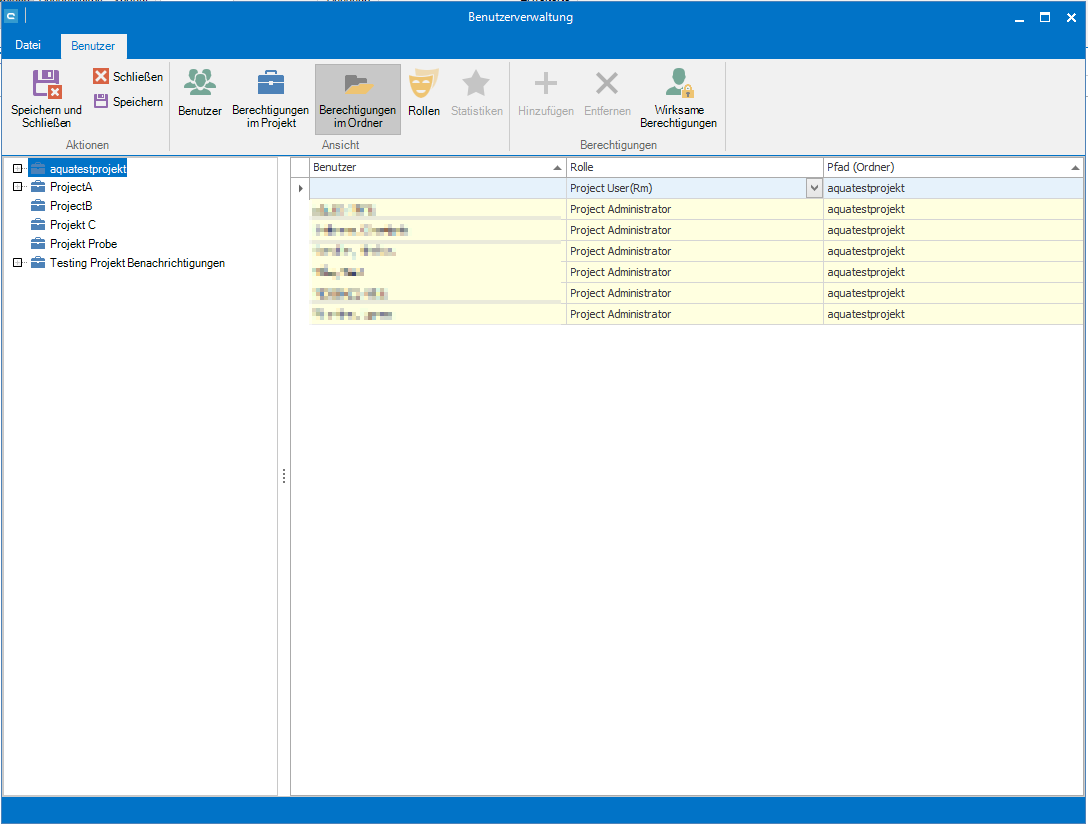The height and width of the screenshot is (825, 1088).
Task: Expand the aquatestprojekt tree node
Action: point(18,168)
